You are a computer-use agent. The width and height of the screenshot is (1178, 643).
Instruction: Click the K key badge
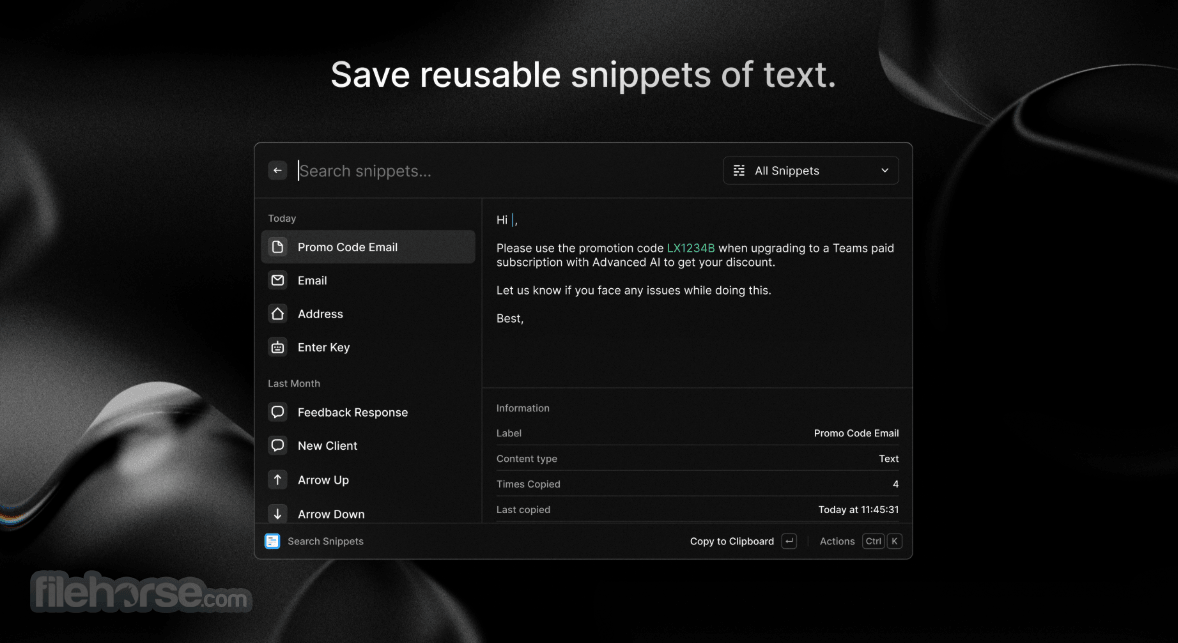(894, 541)
